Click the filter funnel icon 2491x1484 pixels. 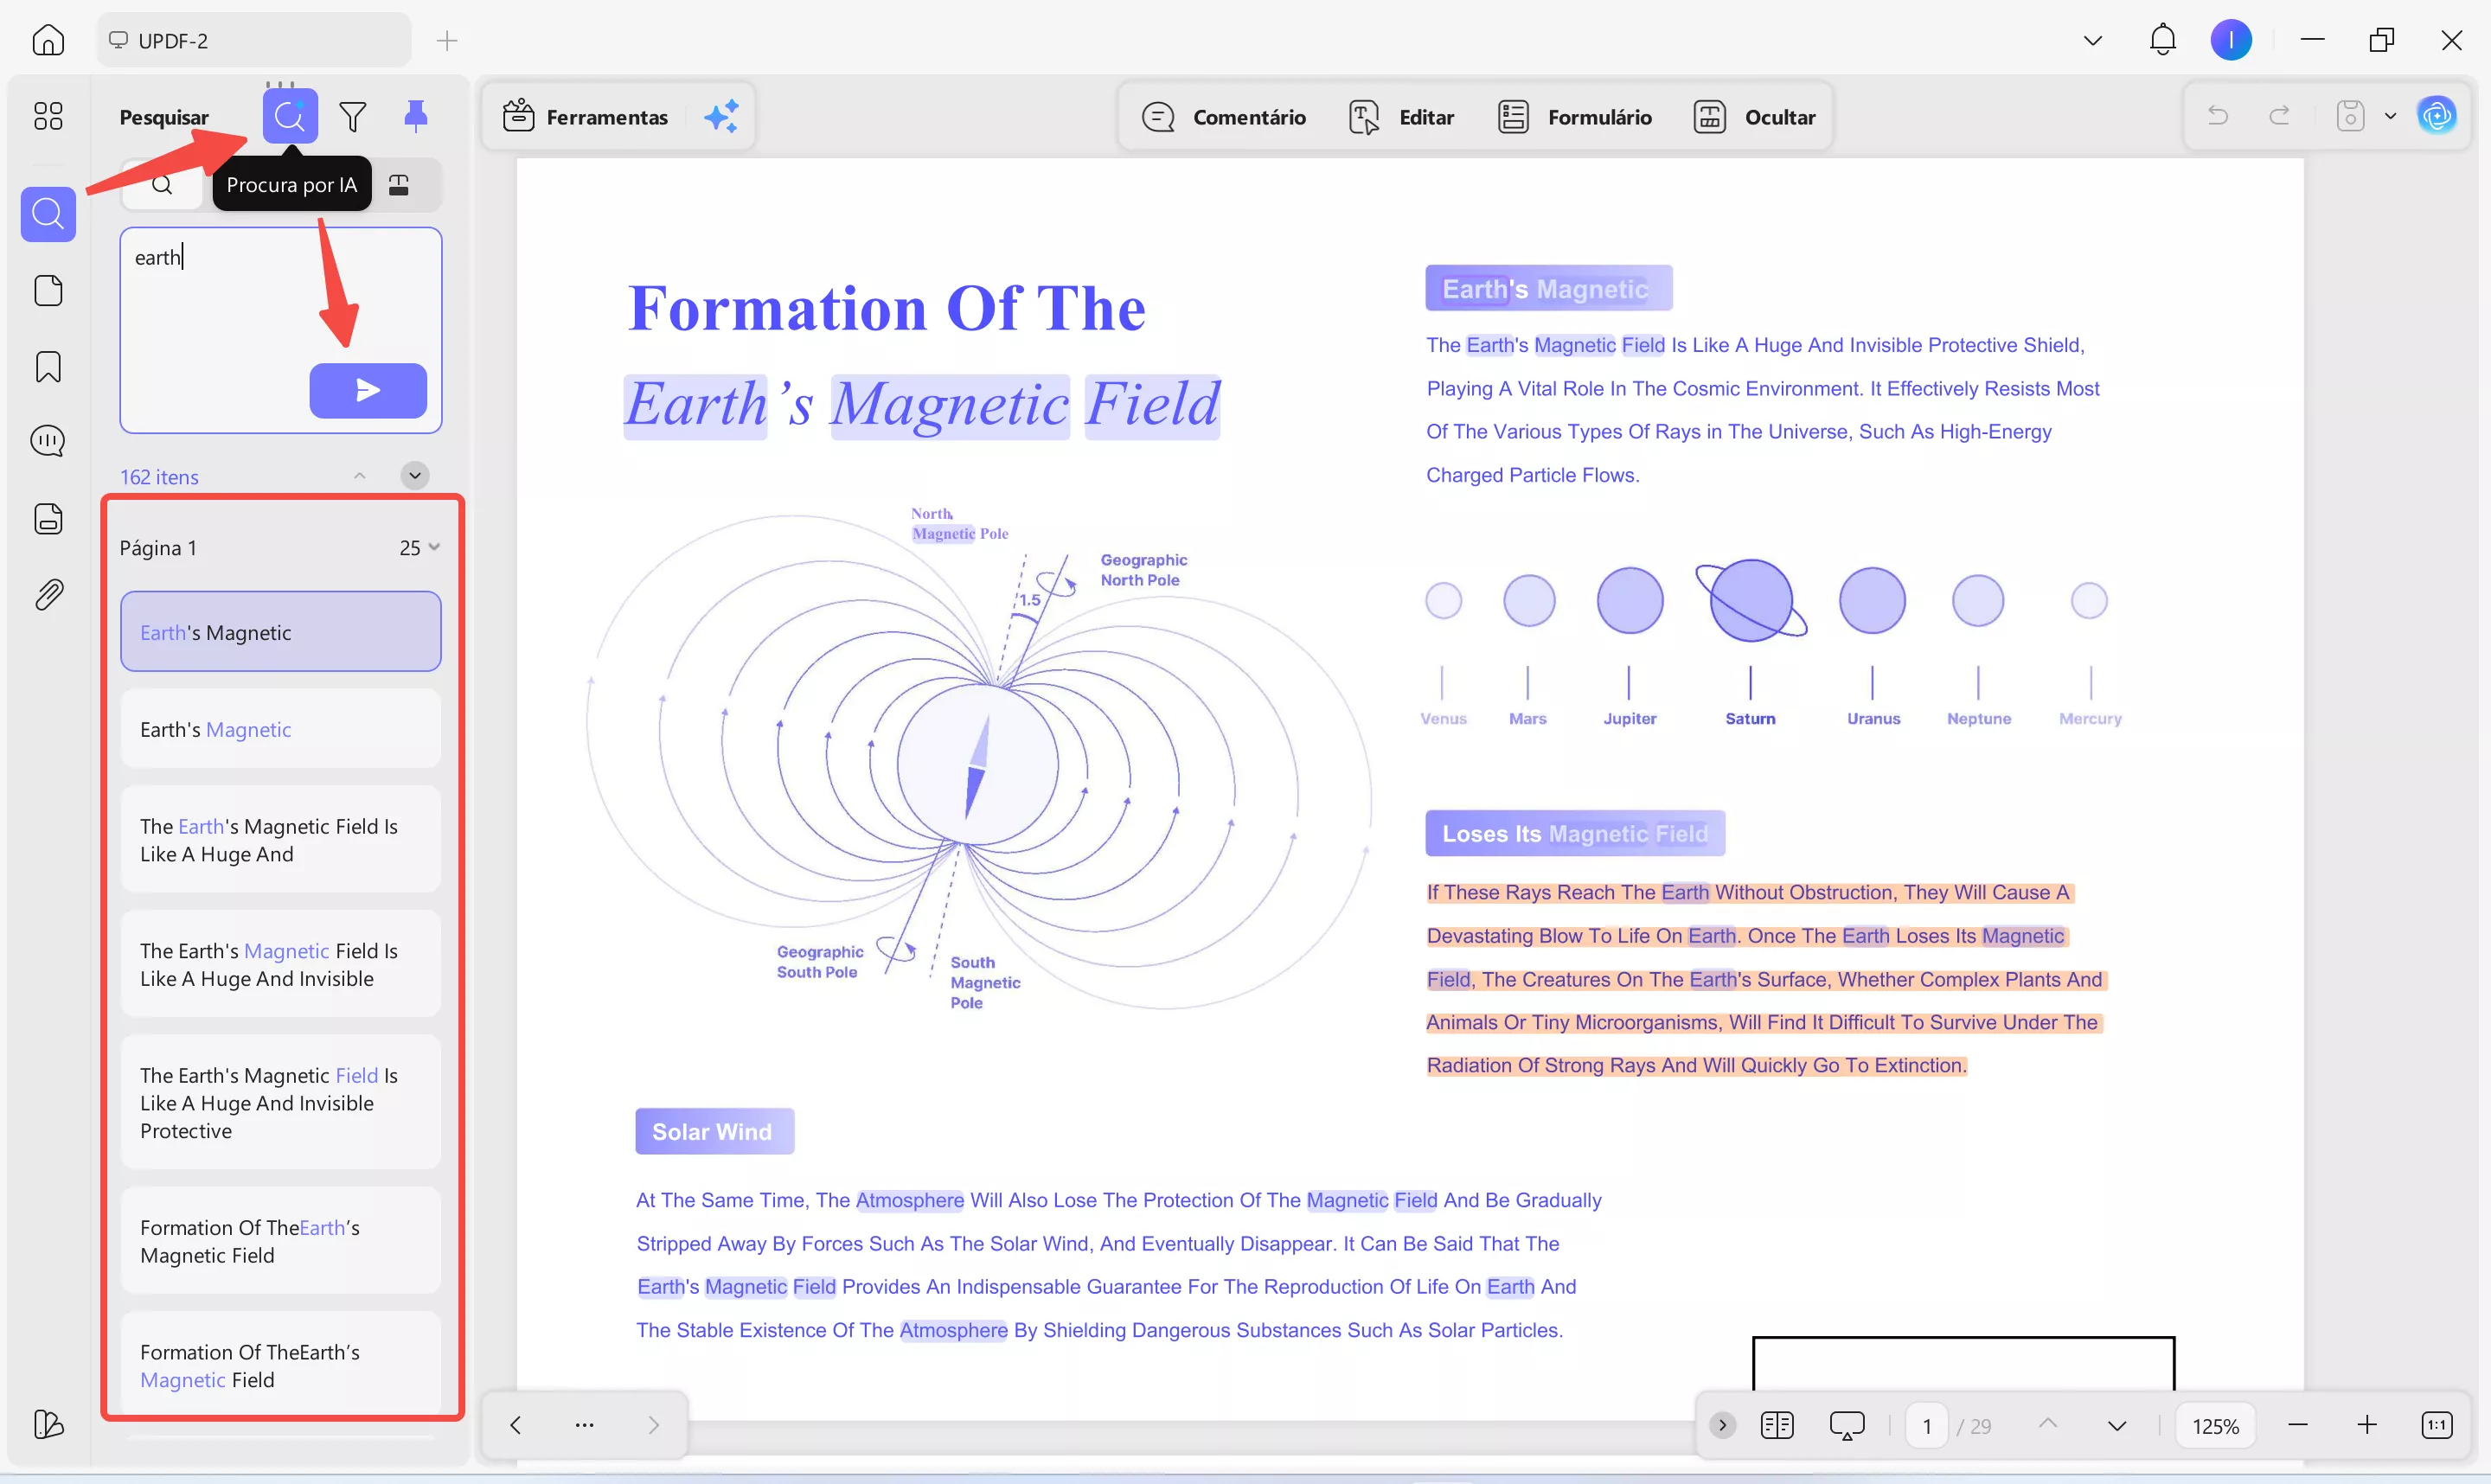point(352,117)
